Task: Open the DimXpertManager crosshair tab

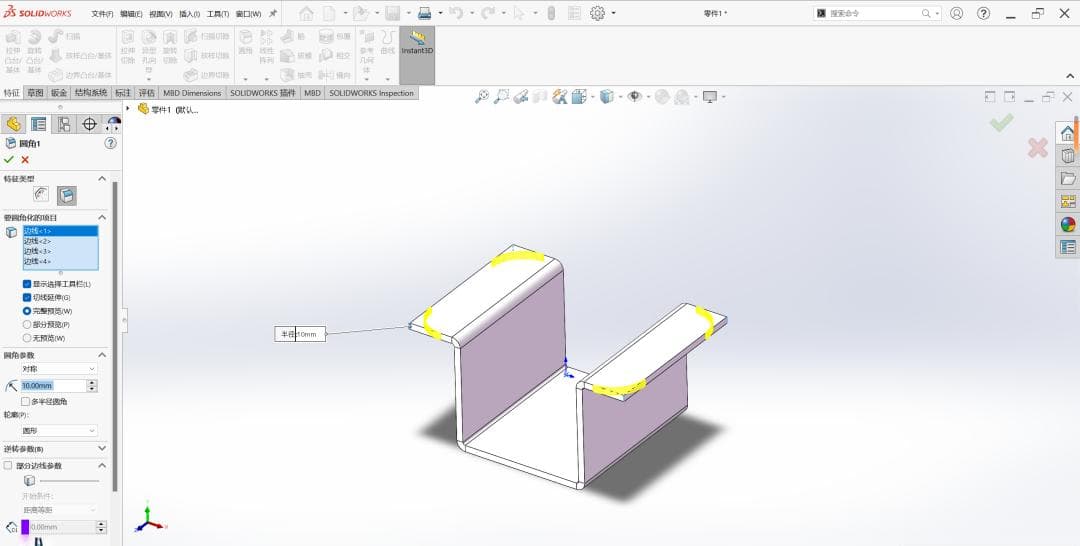Action: 90,124
